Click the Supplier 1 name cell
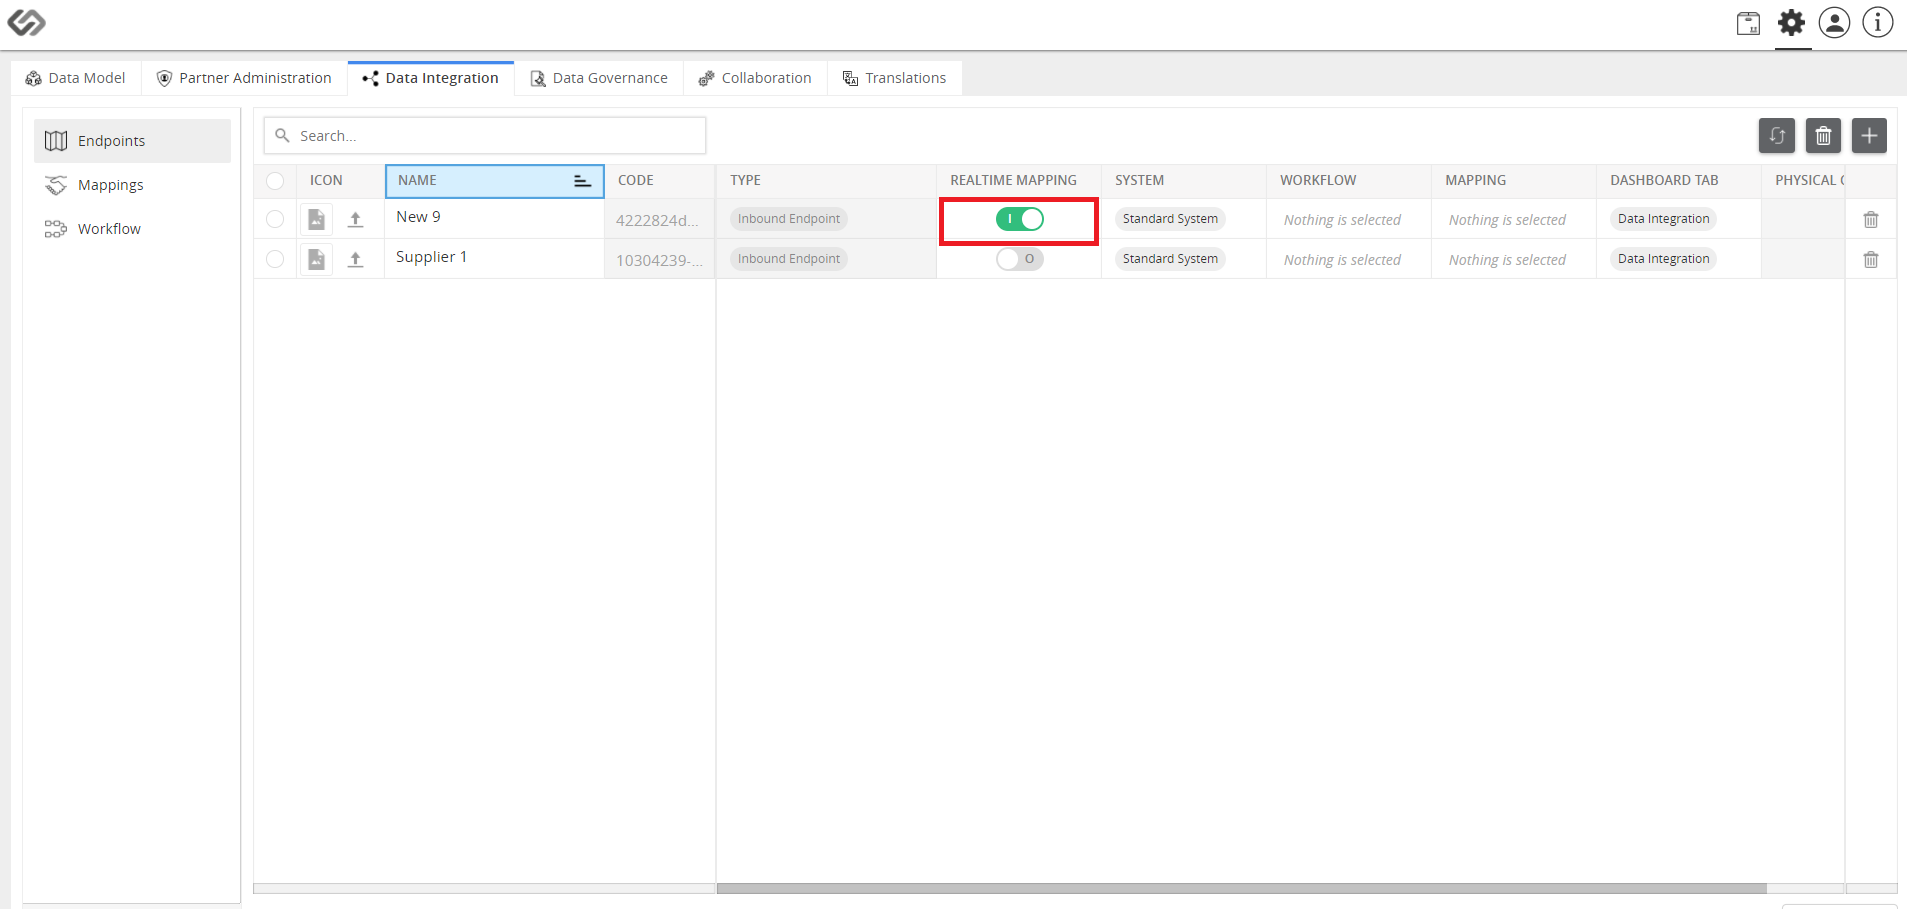 (x=494, y=258)
